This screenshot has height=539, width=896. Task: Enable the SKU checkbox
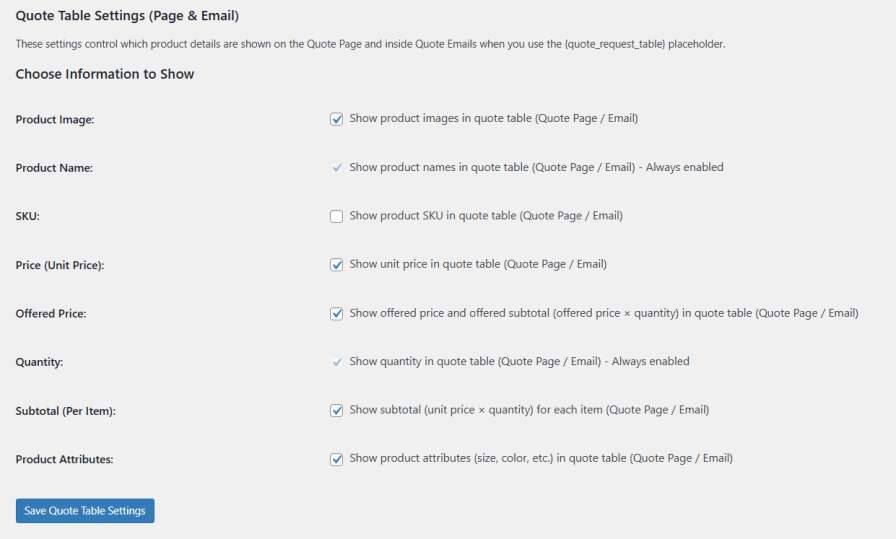pos(337,216)
